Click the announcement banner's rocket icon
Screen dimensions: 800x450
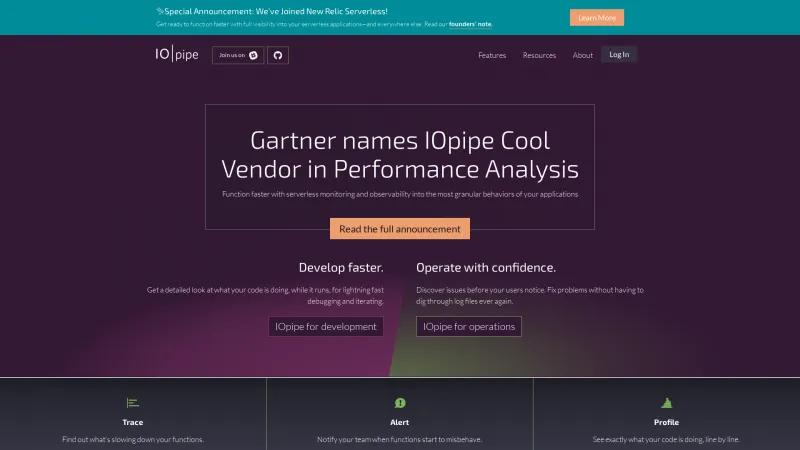[x=160, y=11]
